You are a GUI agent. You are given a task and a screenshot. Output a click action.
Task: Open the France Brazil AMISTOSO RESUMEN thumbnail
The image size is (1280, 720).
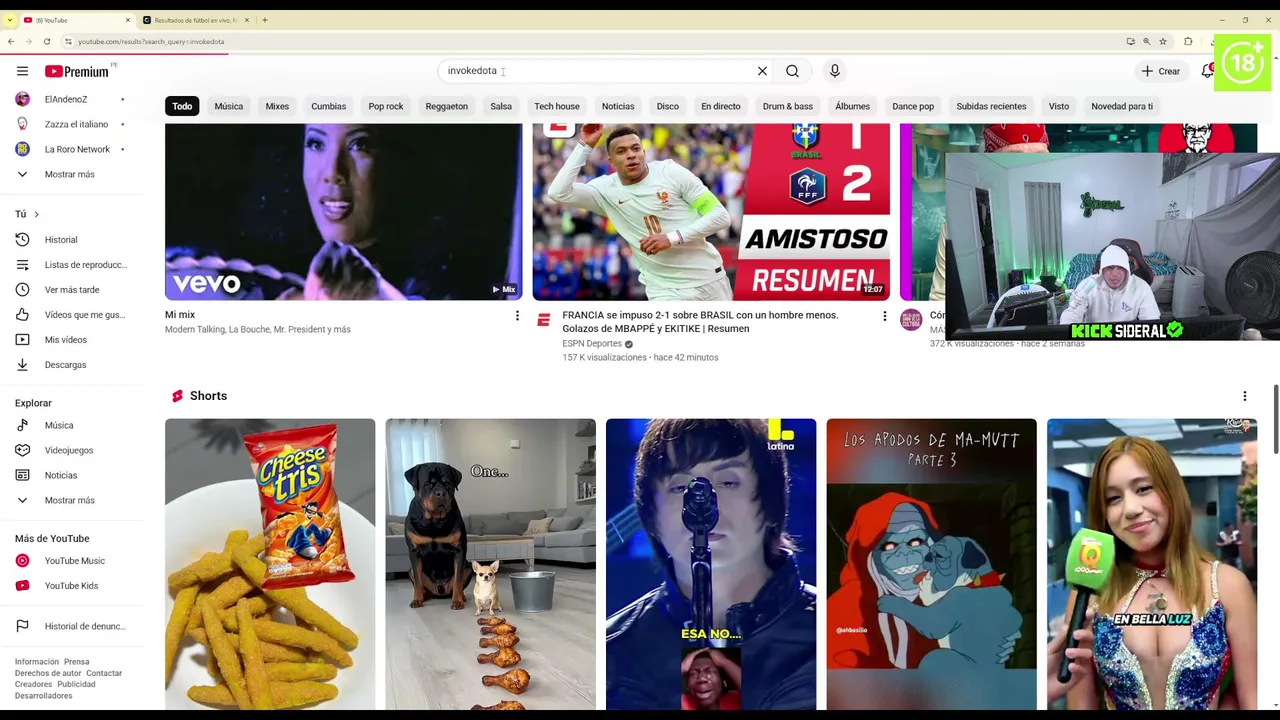click(x=711, y=212)
